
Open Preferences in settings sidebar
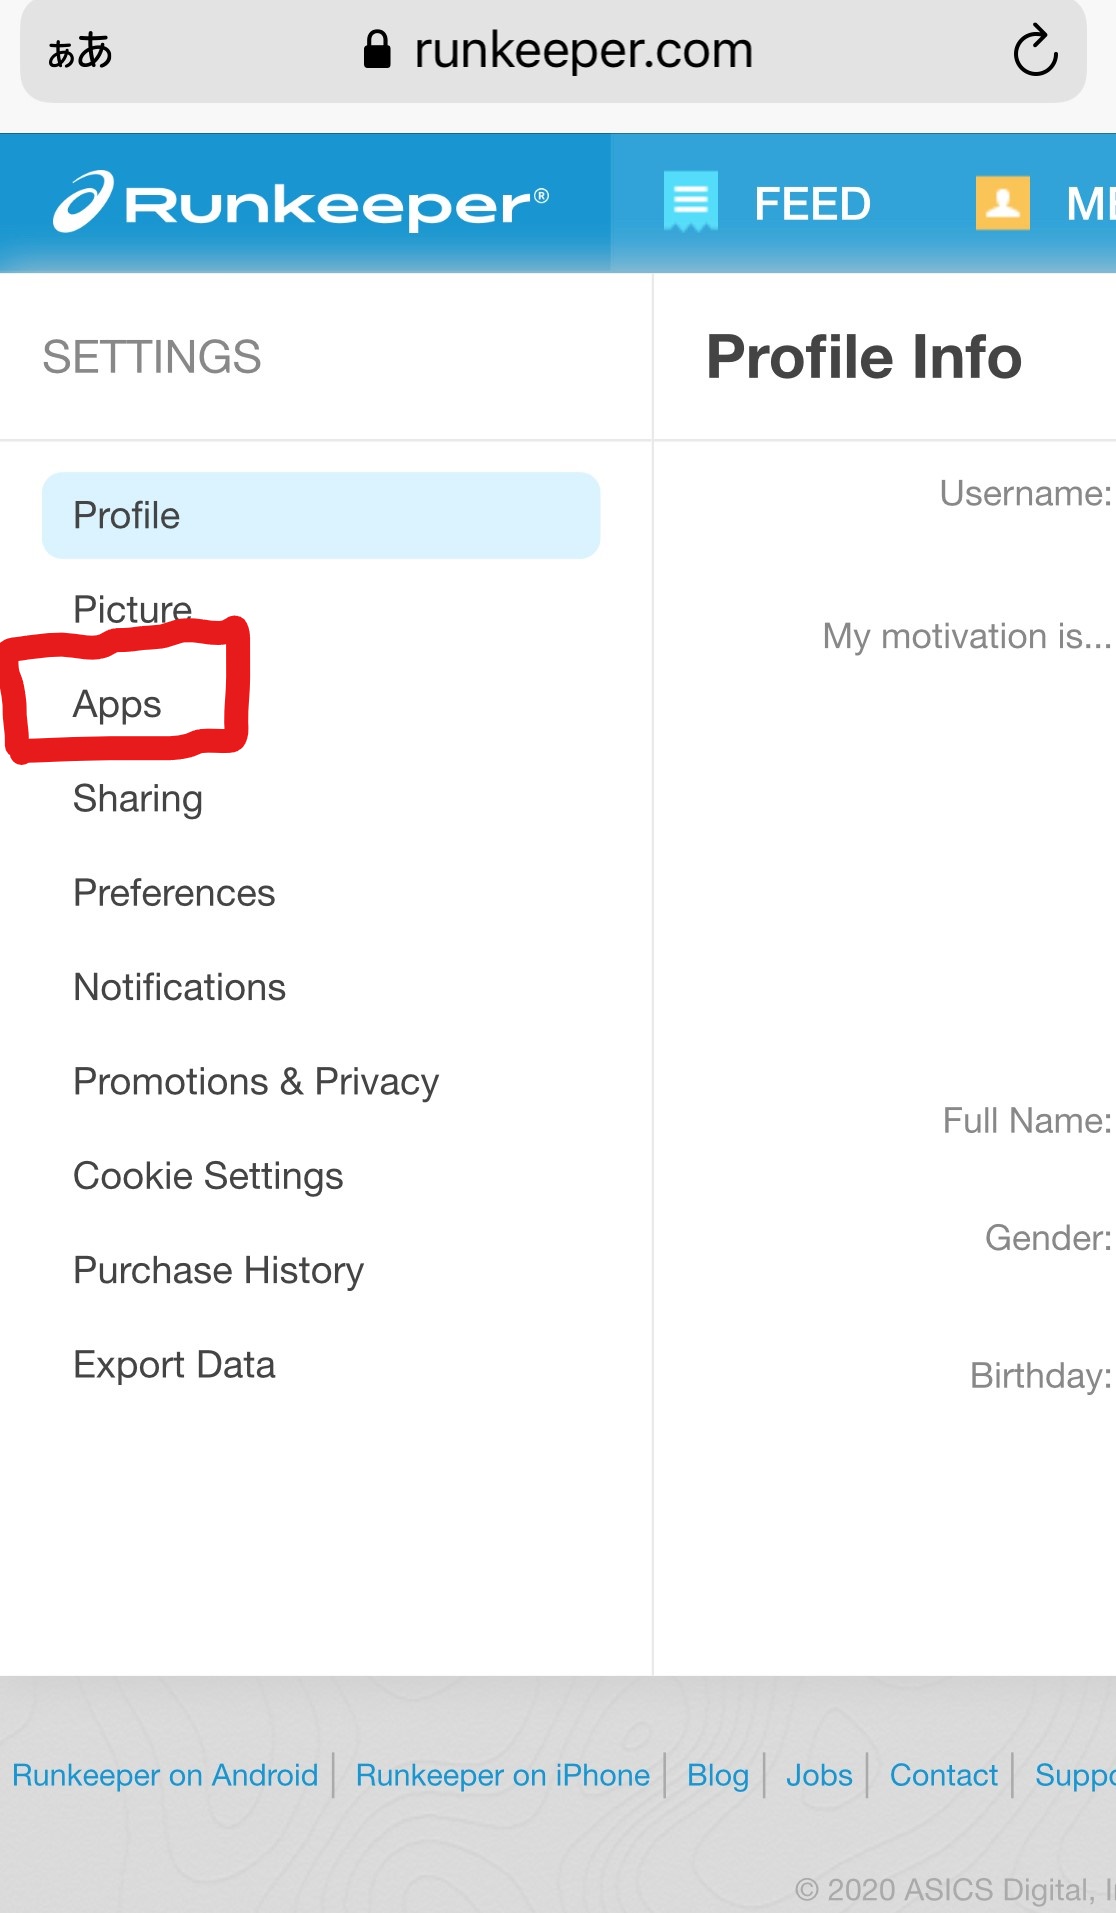click(174, 893)
